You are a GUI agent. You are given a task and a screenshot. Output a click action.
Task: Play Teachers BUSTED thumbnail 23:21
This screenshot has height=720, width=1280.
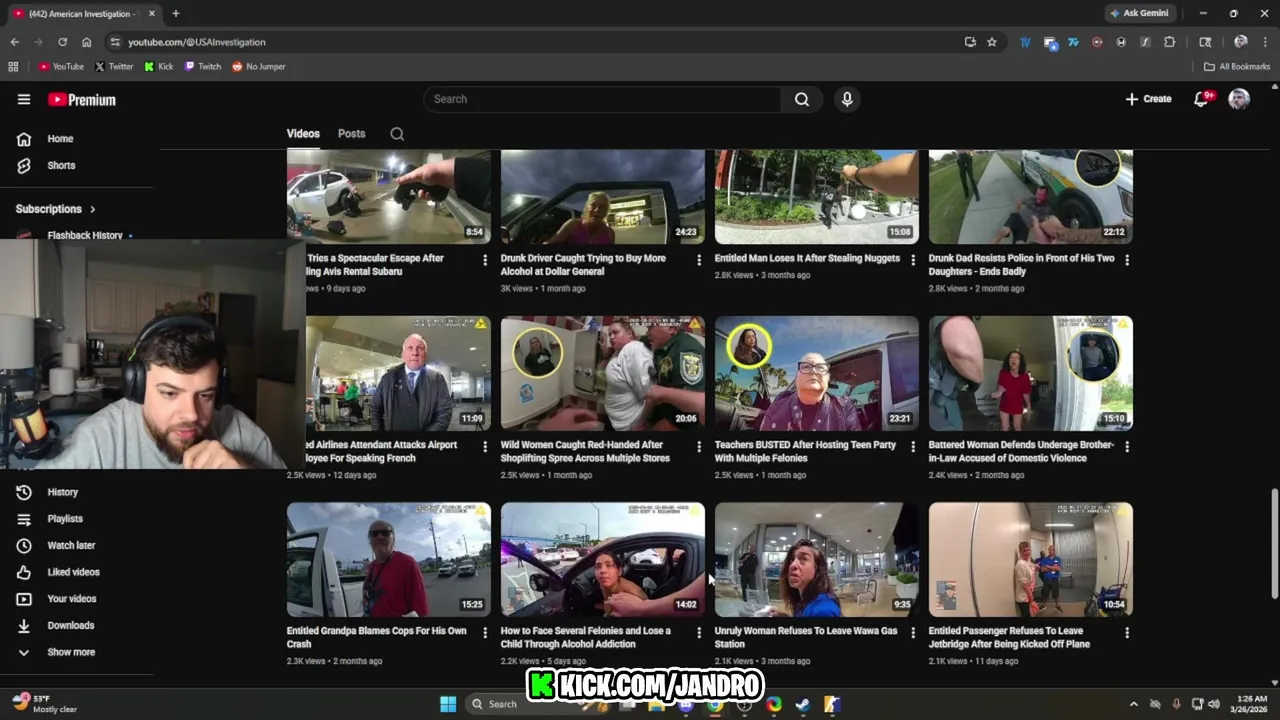point(817,373)
